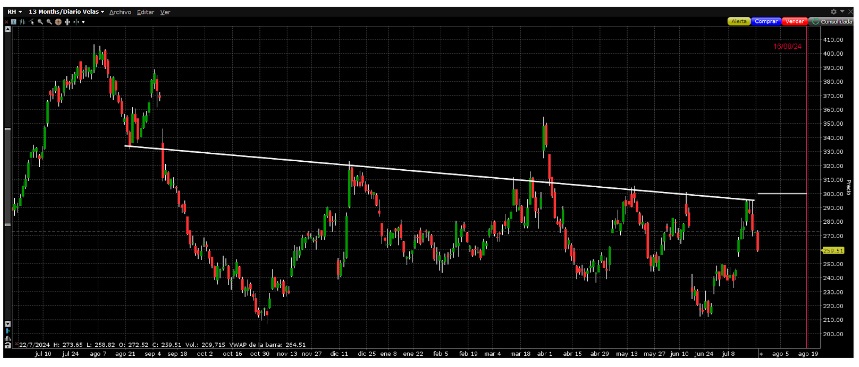Click the blue arrow icon at bottom left
859x367 pixels.
[8, 331]
